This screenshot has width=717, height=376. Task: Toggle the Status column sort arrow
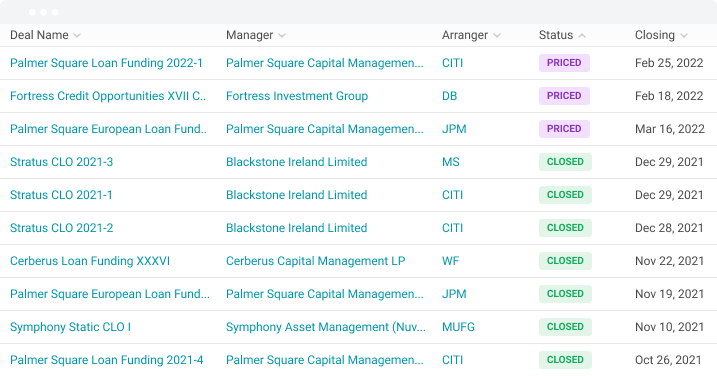(x=582, y=36)
